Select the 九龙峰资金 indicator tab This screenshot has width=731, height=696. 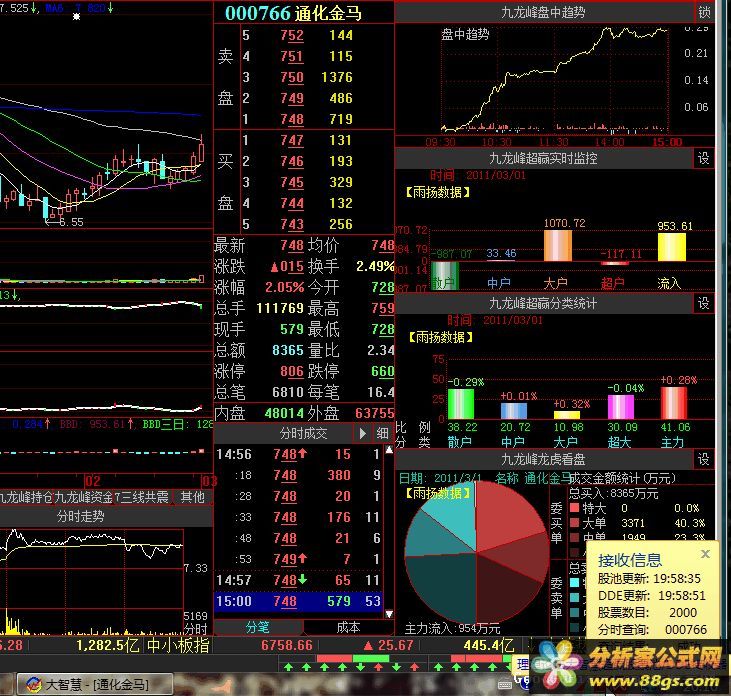[84, 497]
